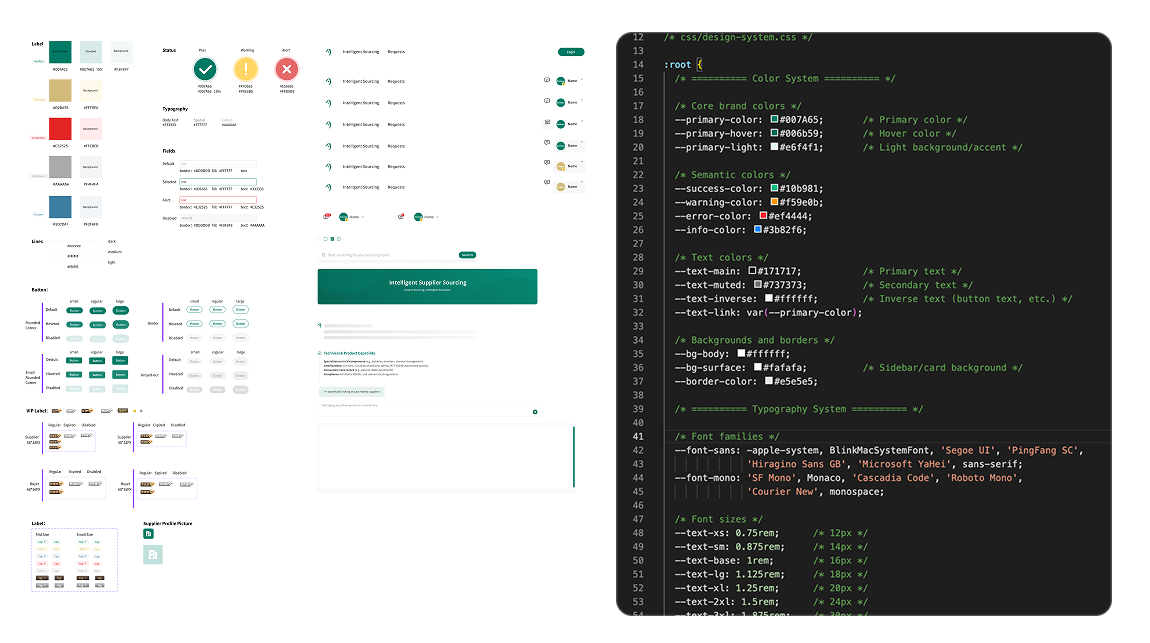Click the large Disabled button in the Greyed-out group
1150x643 pixels.
[x=241, y=389]
